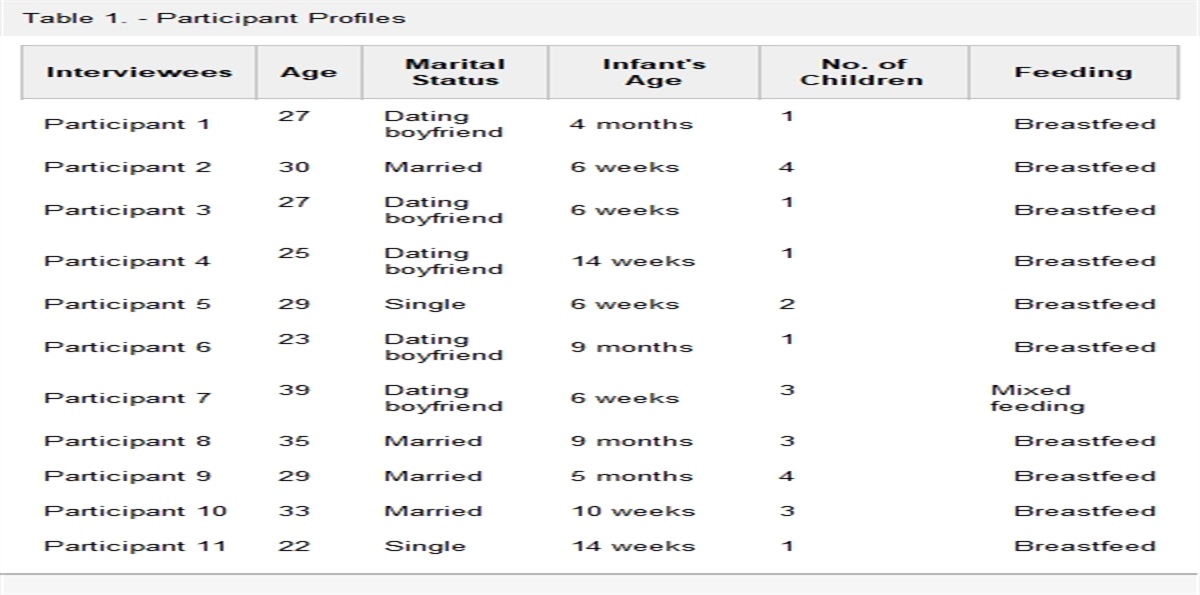
Task: Click the Interviewees column header
Action: pyautogui.click(x=139, y=72)
